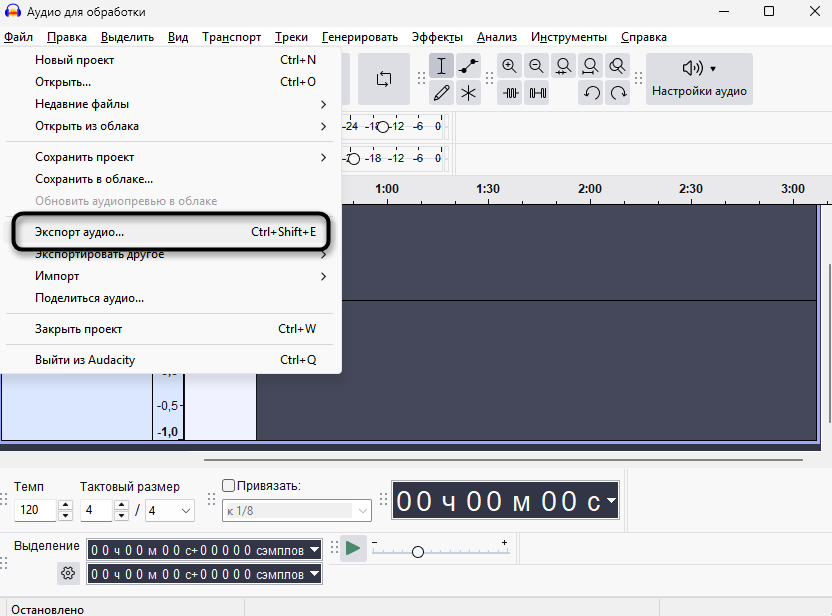The height and width of the screenshot is (616, 832).
Task: Click the Zoom In magnifier icon
Action: point(509,66)
